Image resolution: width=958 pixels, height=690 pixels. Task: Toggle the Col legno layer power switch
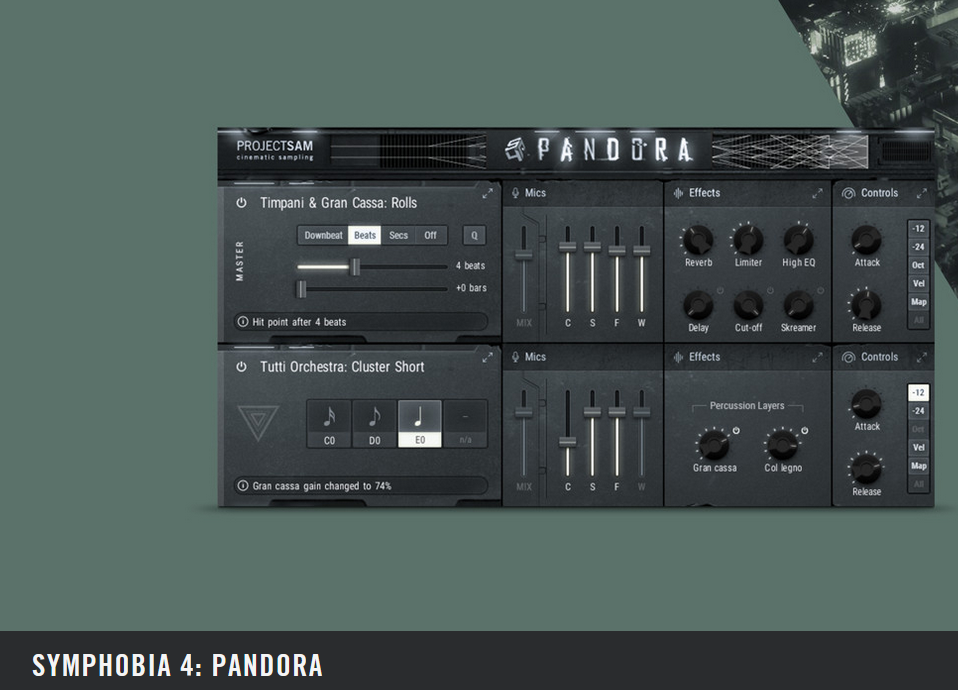805,431
